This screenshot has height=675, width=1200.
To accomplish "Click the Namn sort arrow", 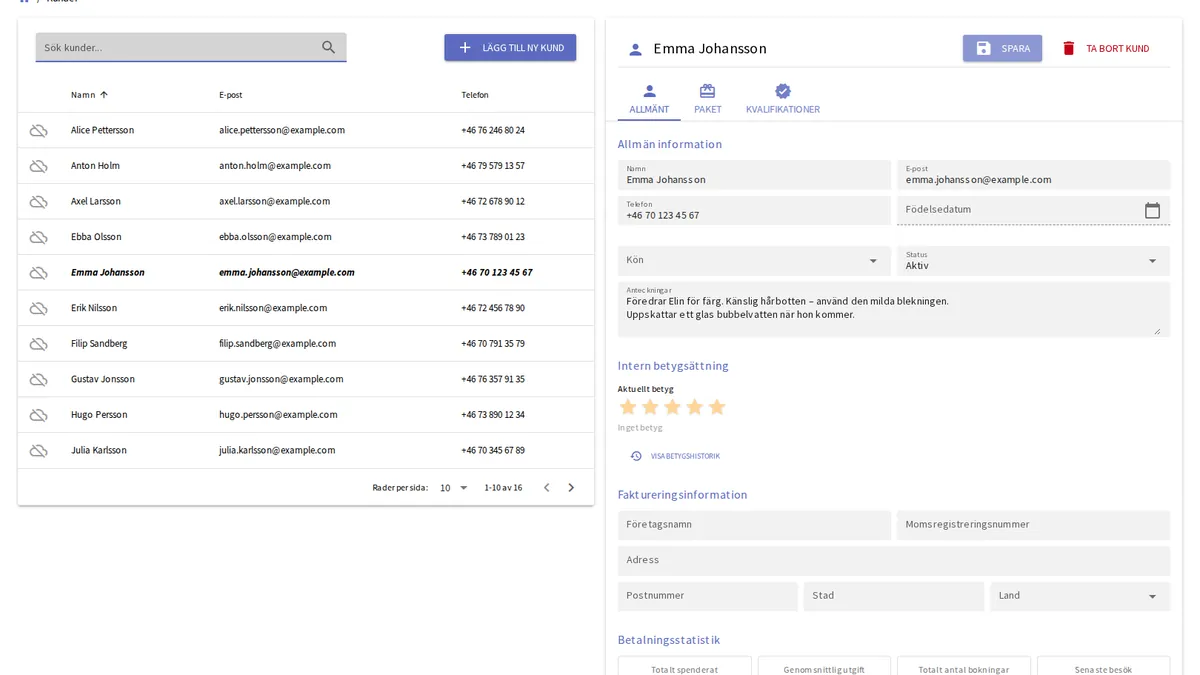I will (104, 95).
